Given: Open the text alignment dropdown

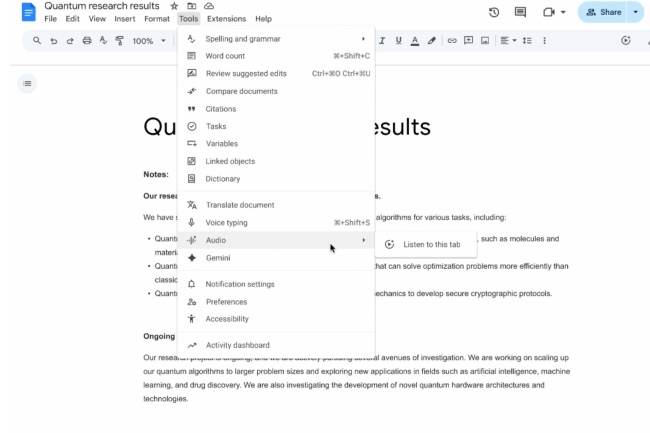Looking at the screenshot, I should point(508,41).
